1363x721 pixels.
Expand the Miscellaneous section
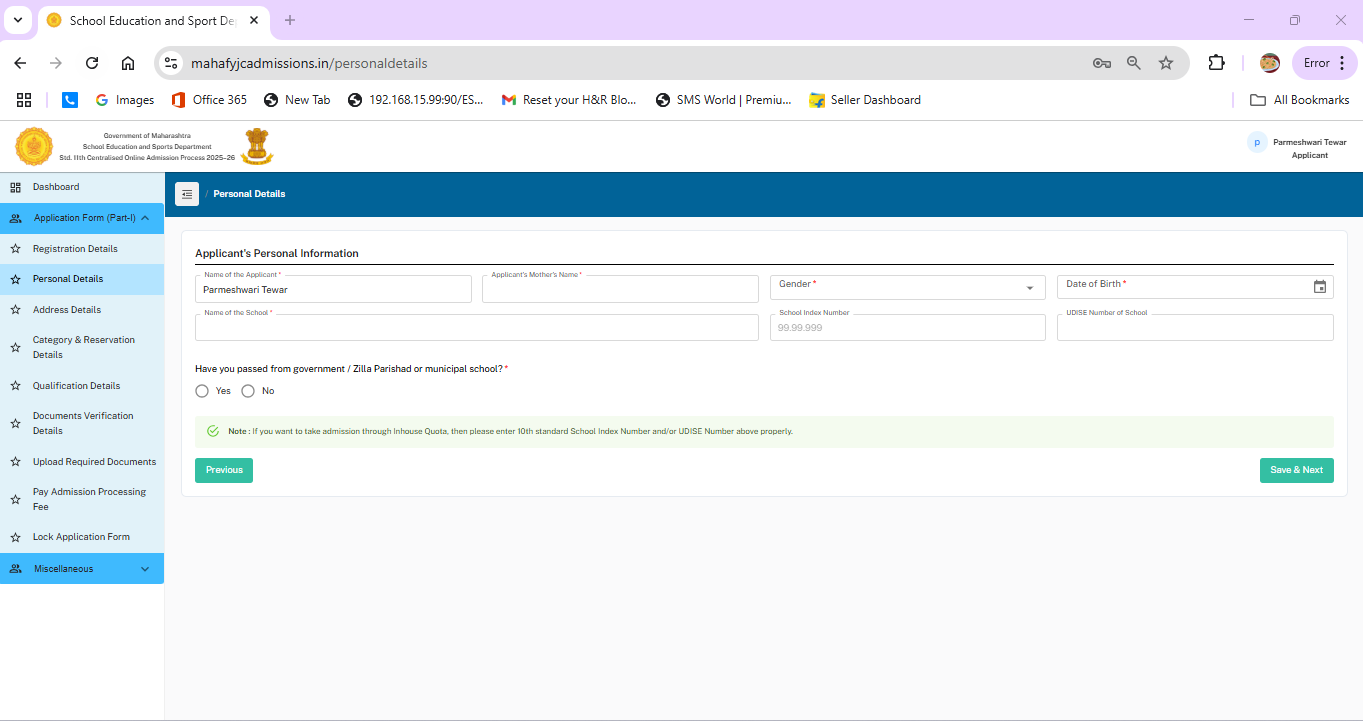point(145,569)
